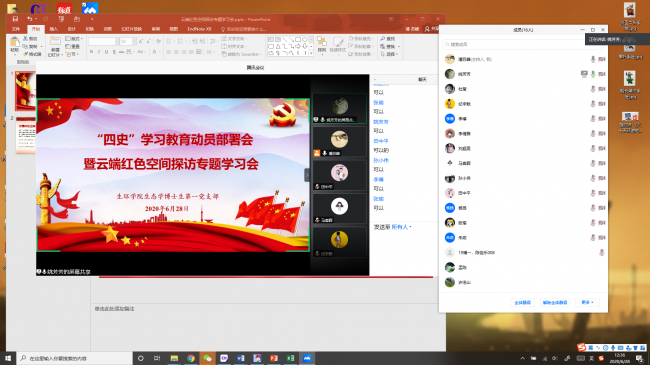Click the screen-sharing indicator icon in member list
The height and width of the screenshot is (365, 650).
(584, 74)
